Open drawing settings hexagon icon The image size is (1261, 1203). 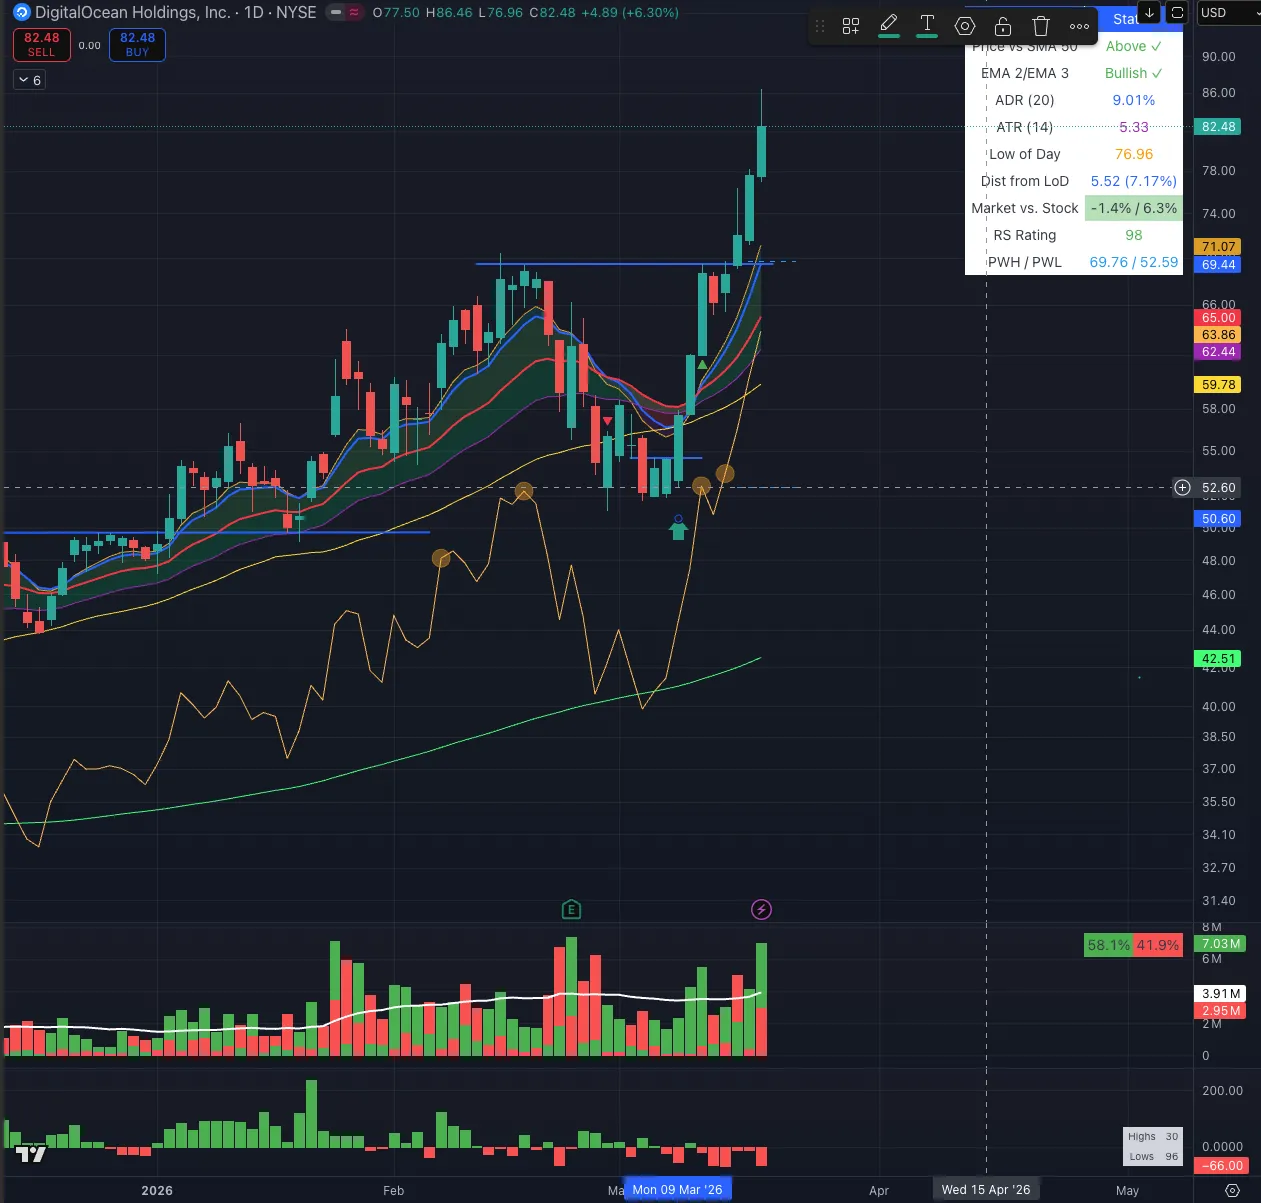(965, 27)
